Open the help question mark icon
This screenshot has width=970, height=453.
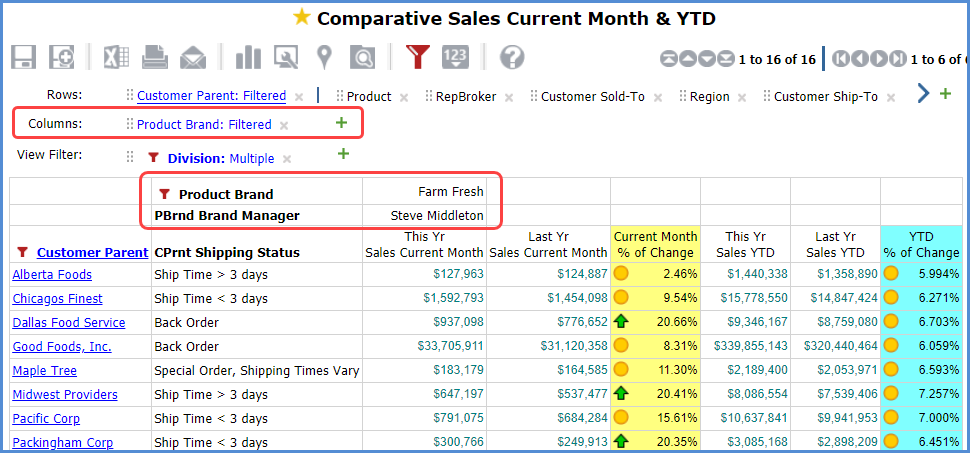[x=512, y=57]
